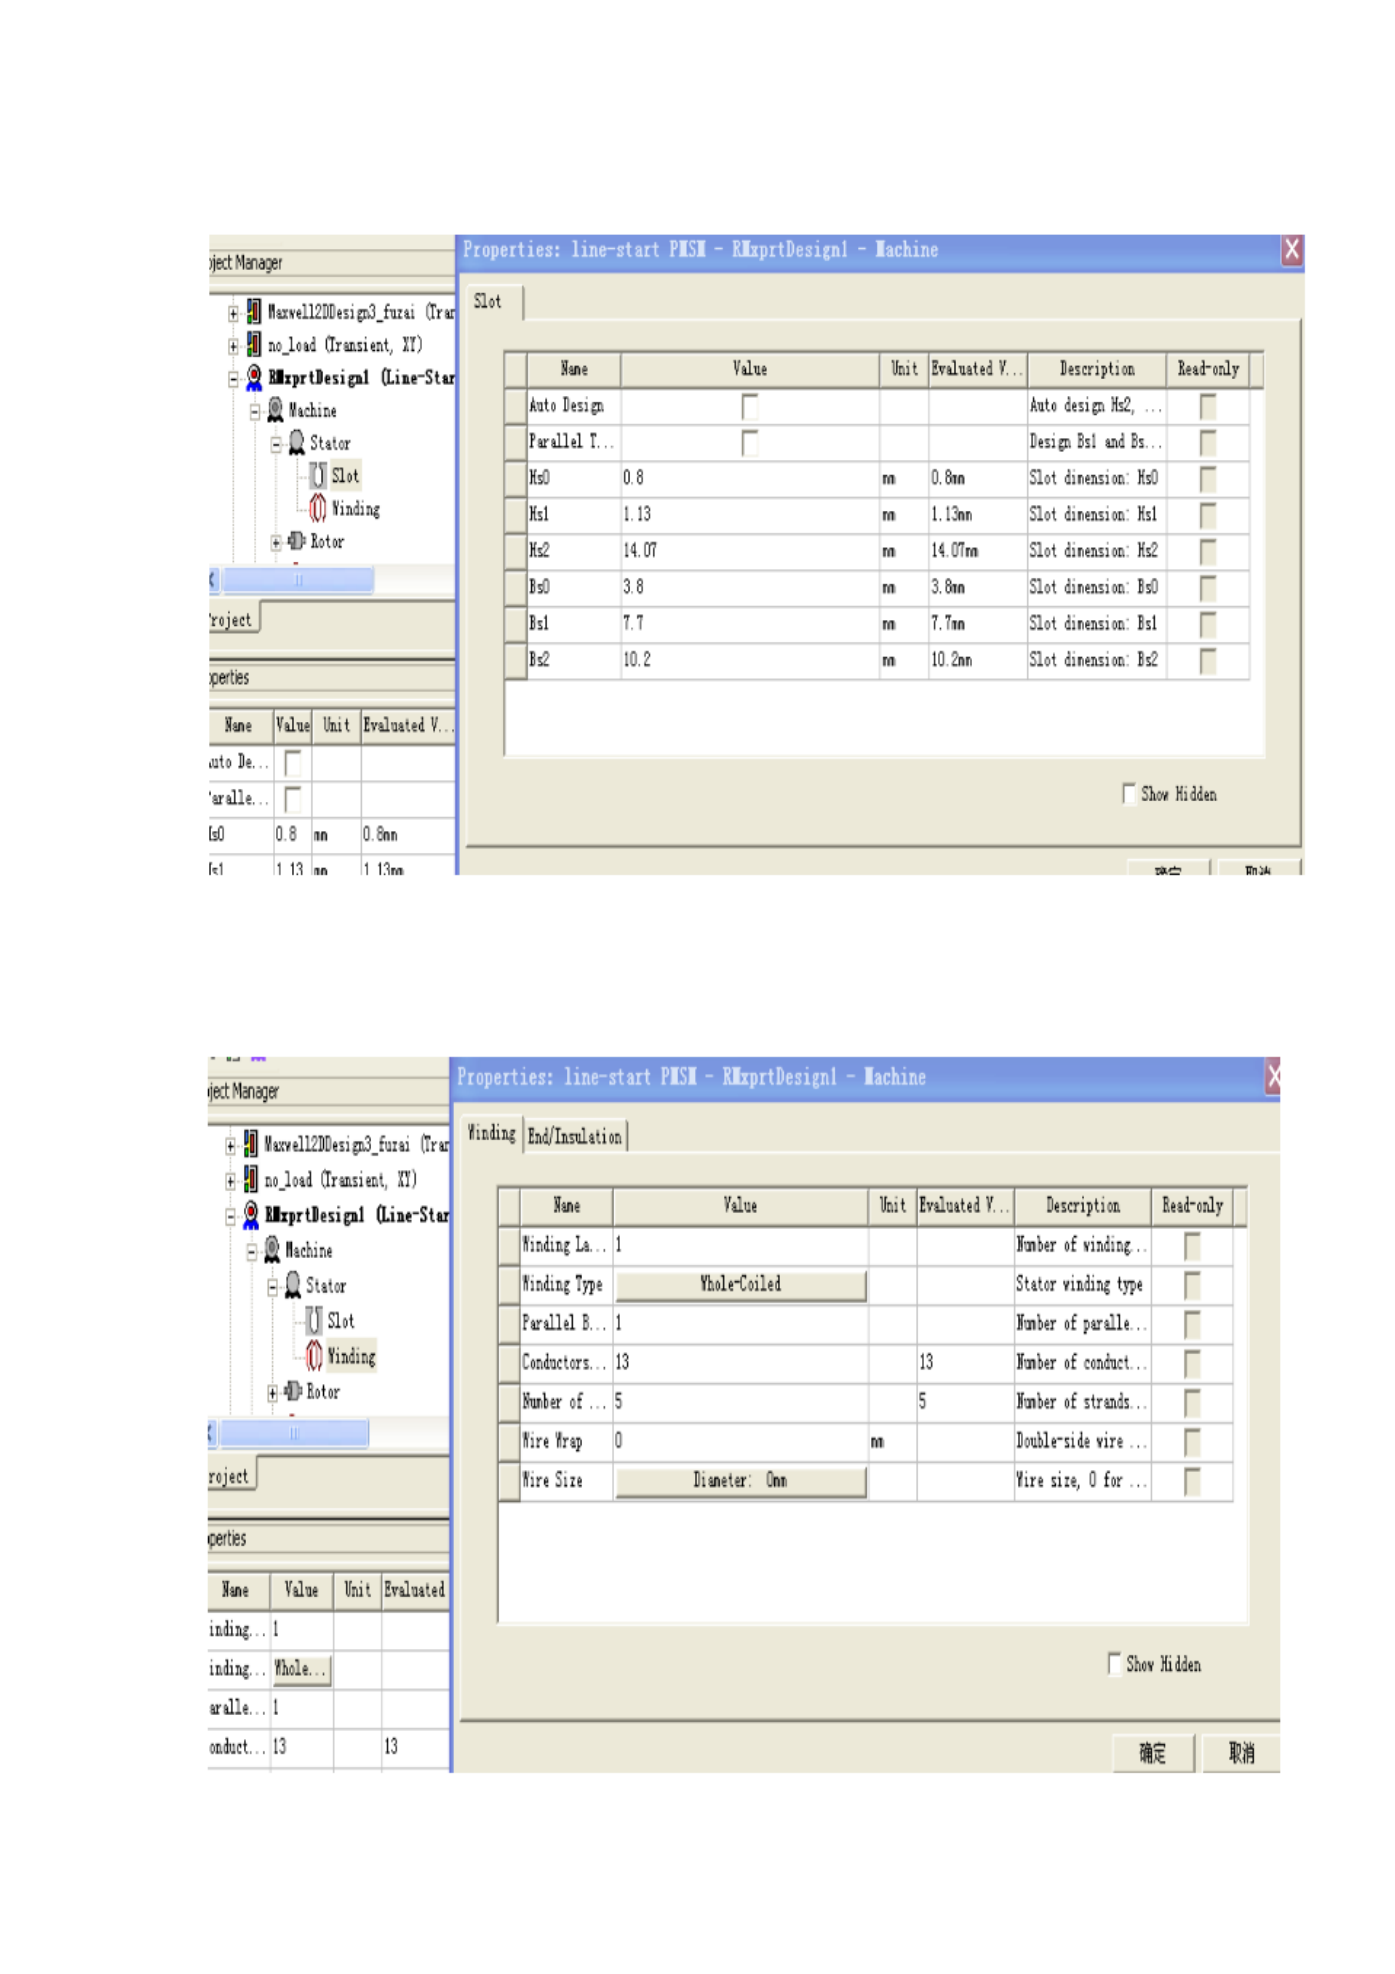The image size is (1395, 1974).
Task: Click Rotor icon in tree beside Slot dialog
Action: coord(296,541)
